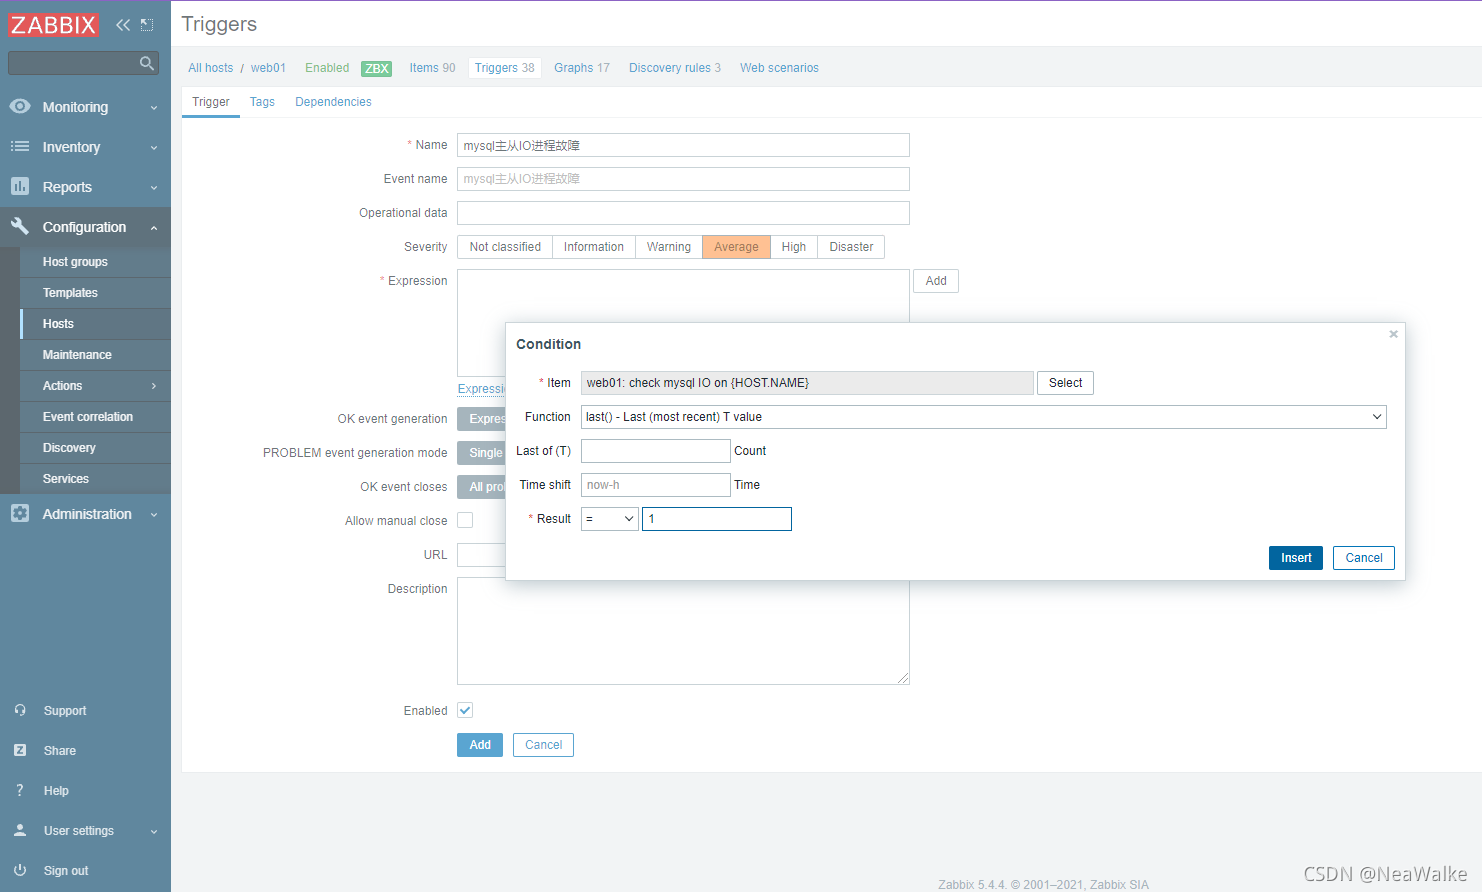Close the Condition dialog with X

point(1393,334)
